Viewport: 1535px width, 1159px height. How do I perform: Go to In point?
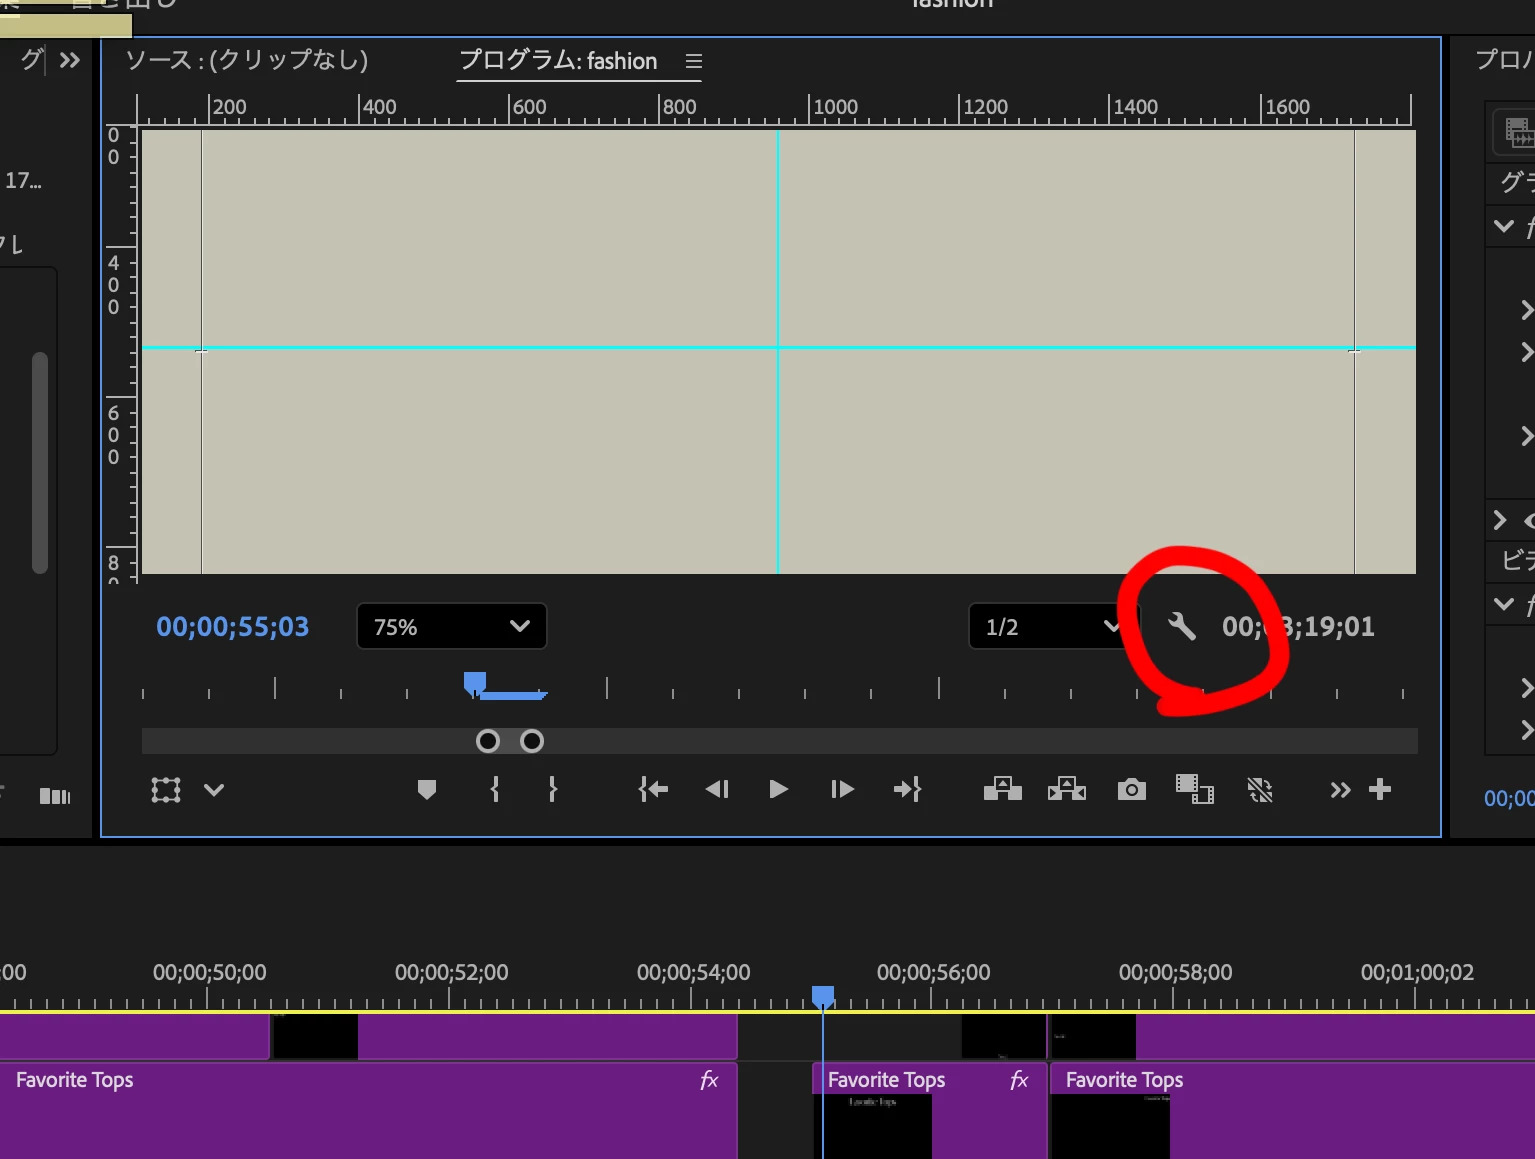pyautogui.click(x=653, y=790)
